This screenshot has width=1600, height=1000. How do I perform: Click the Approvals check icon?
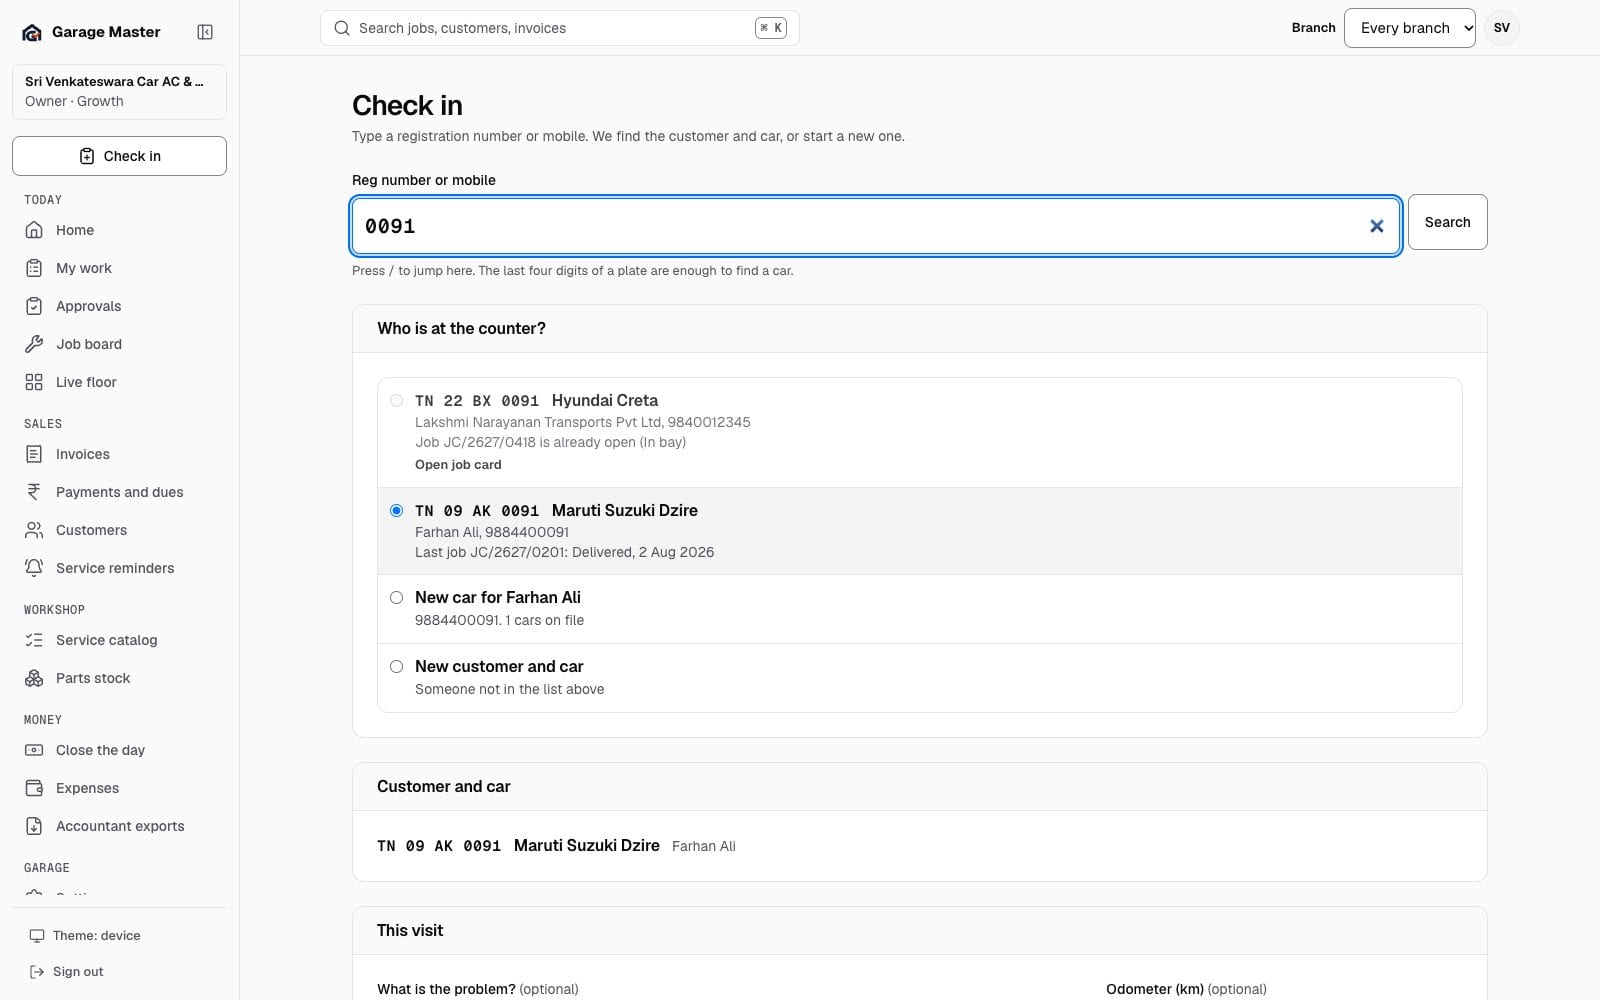click(x=34, y=306)
